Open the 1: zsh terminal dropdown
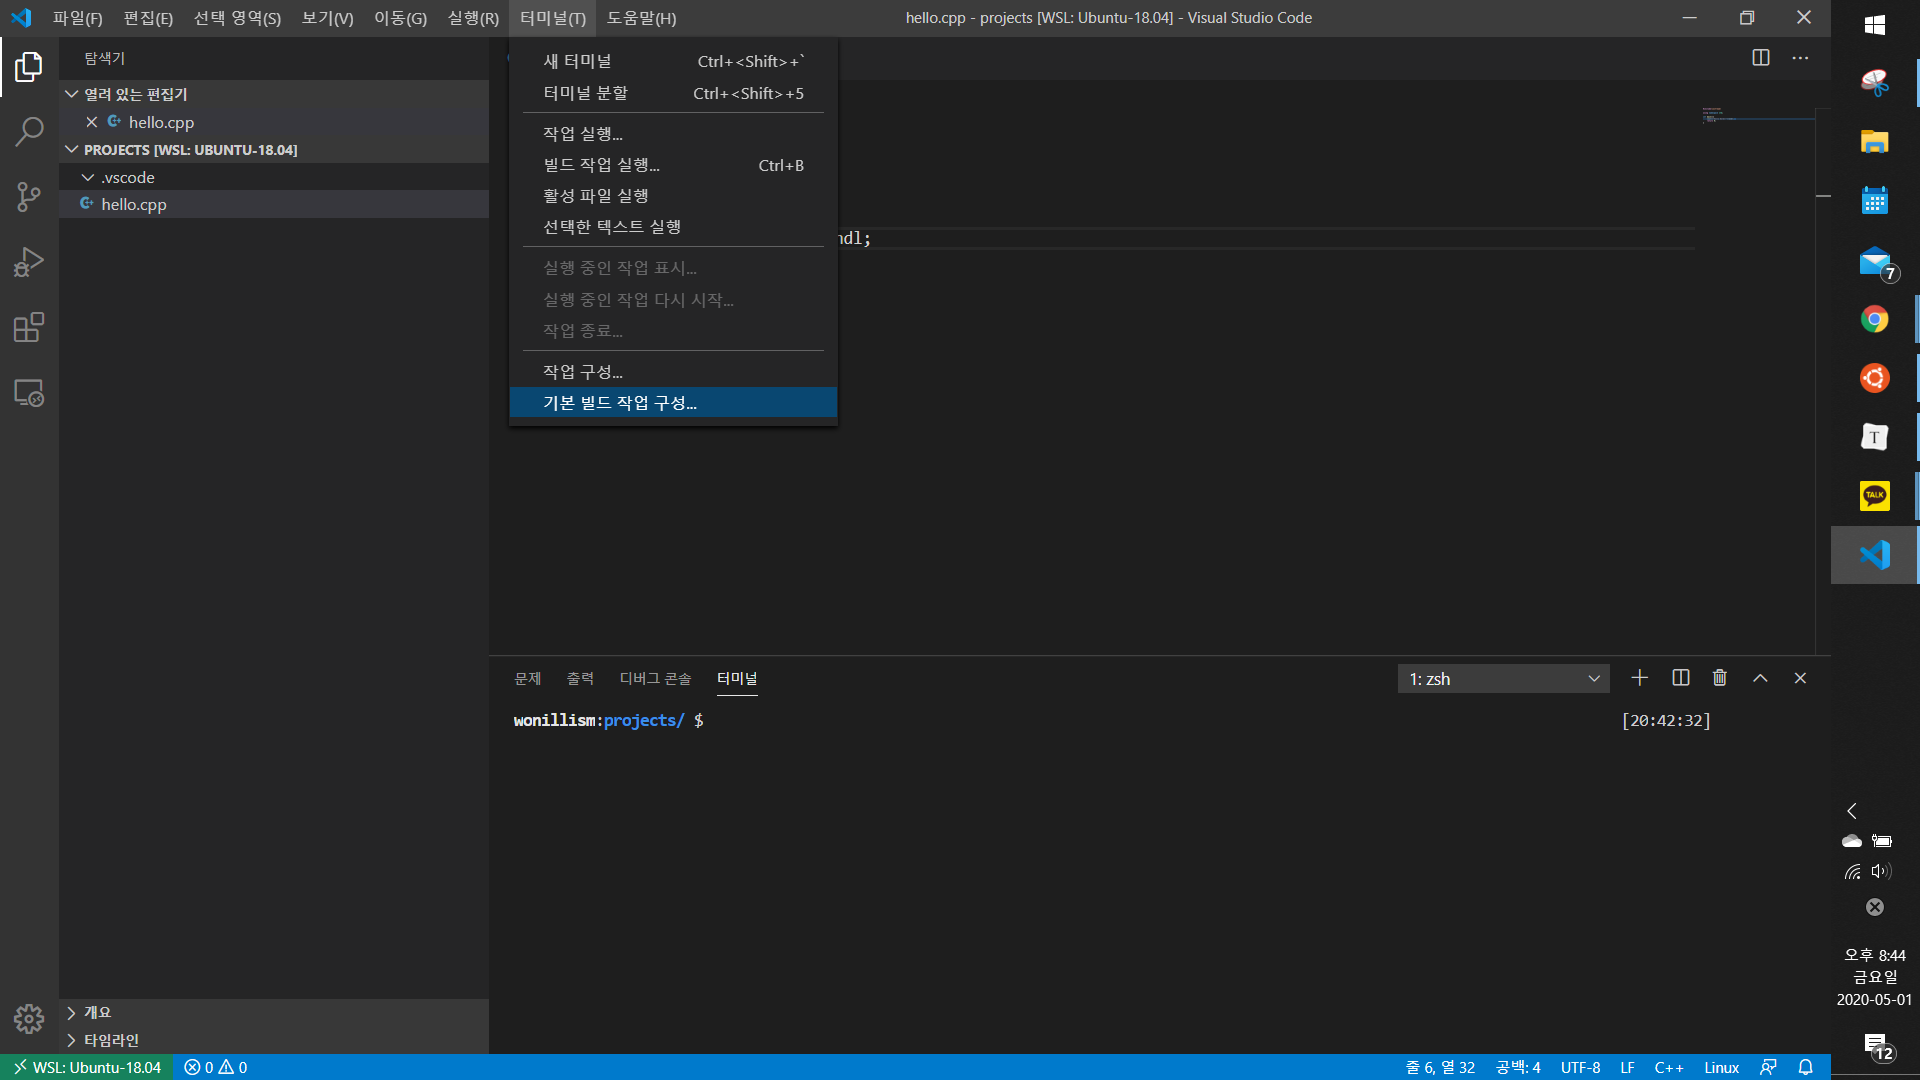Screen dimensions: 1920x1080 pyautogui.click(x=1503, y=679)
